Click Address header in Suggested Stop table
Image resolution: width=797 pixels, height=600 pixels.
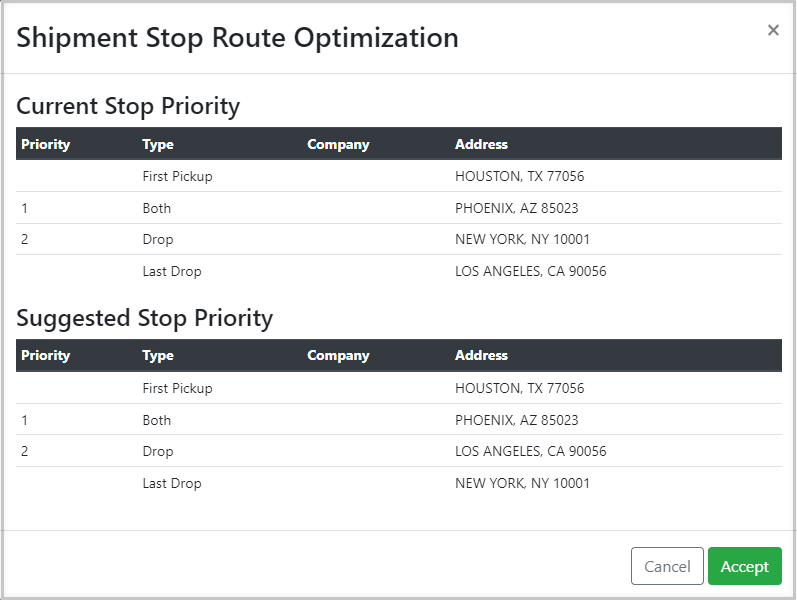coord(481,355)
